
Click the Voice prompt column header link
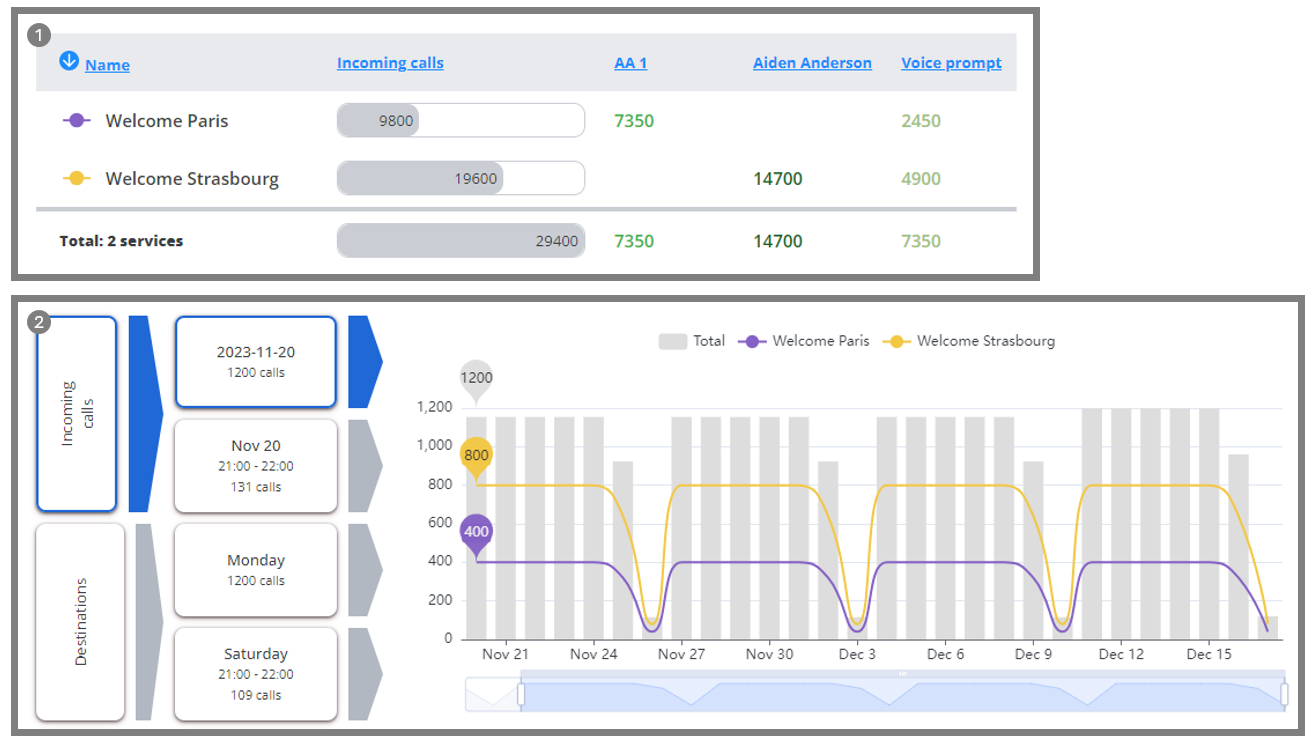coord(951,63)
